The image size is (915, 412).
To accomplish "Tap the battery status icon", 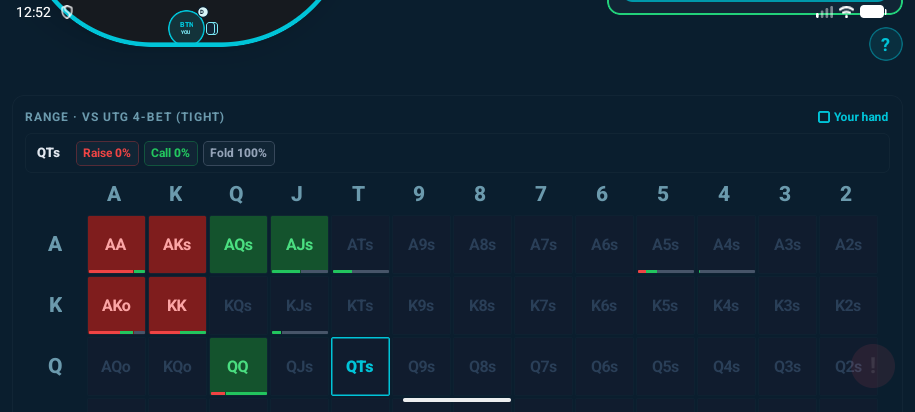I will pyautogui.click(x=873, y=12).
